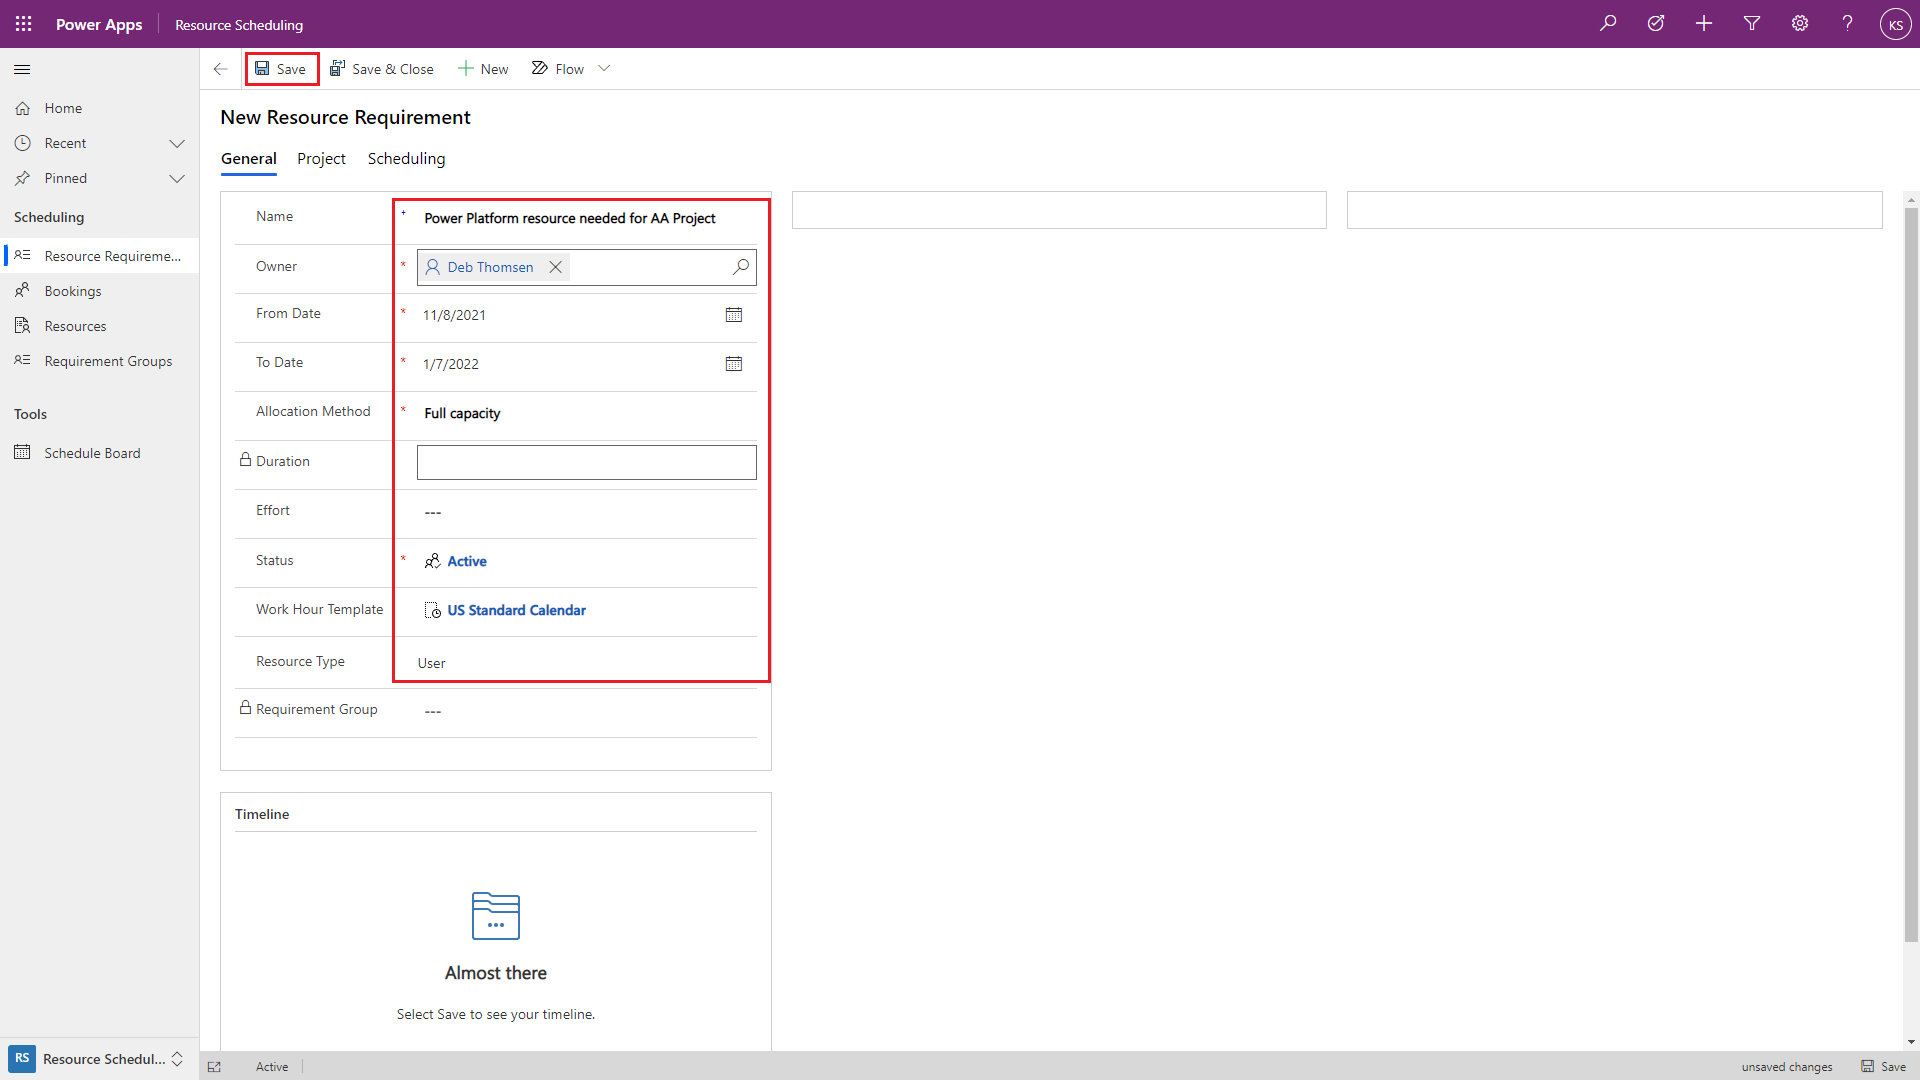Open the From Date calendar picker
Screen dimensions: 1920x1080
pyautogui.click(x=734, y=315)
